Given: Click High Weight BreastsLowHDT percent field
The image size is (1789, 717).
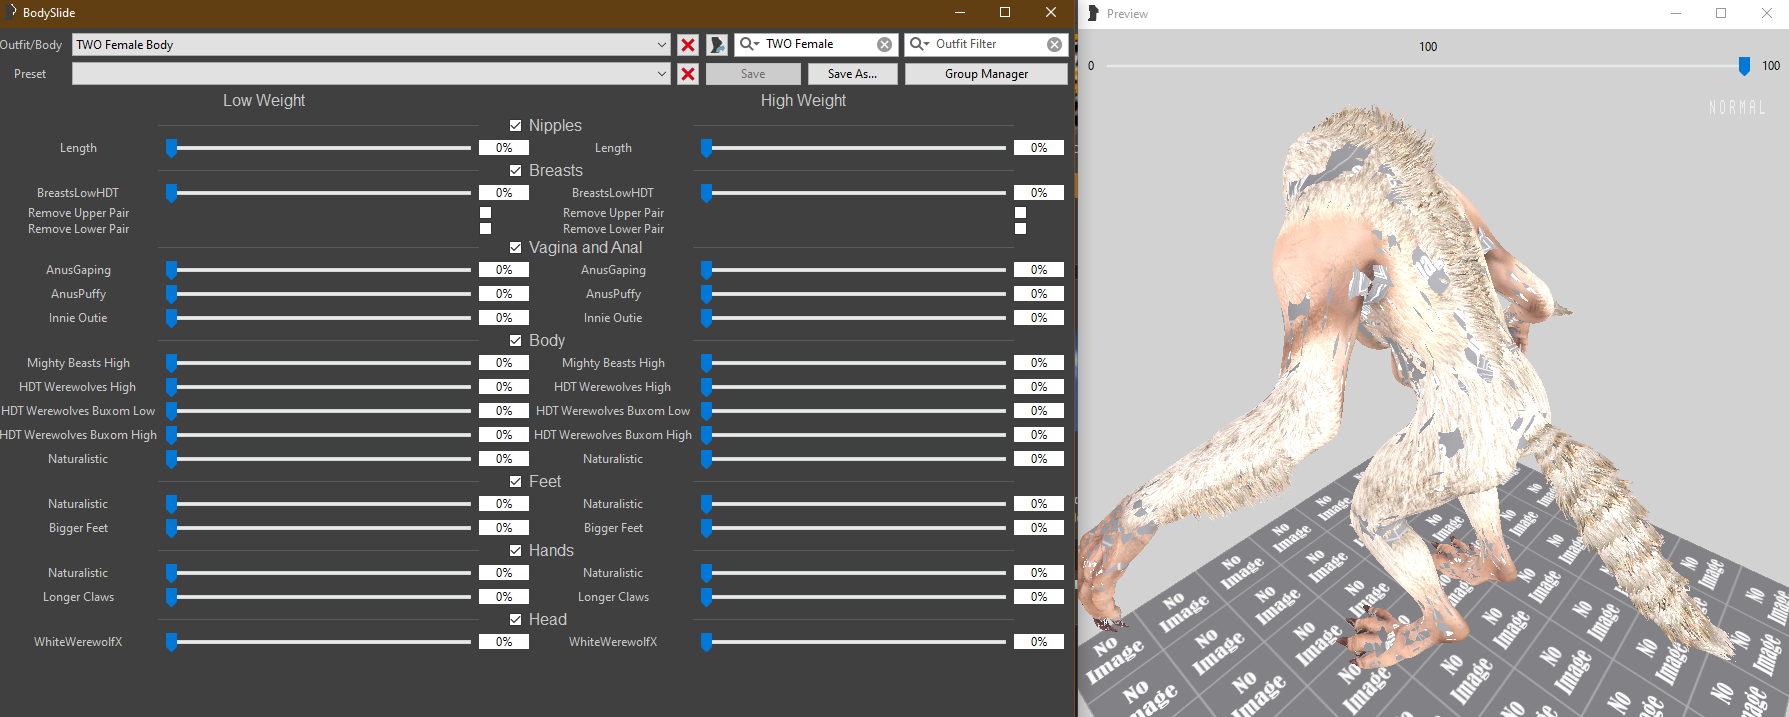Looking at the screenshot, I should pos(1039,193).
